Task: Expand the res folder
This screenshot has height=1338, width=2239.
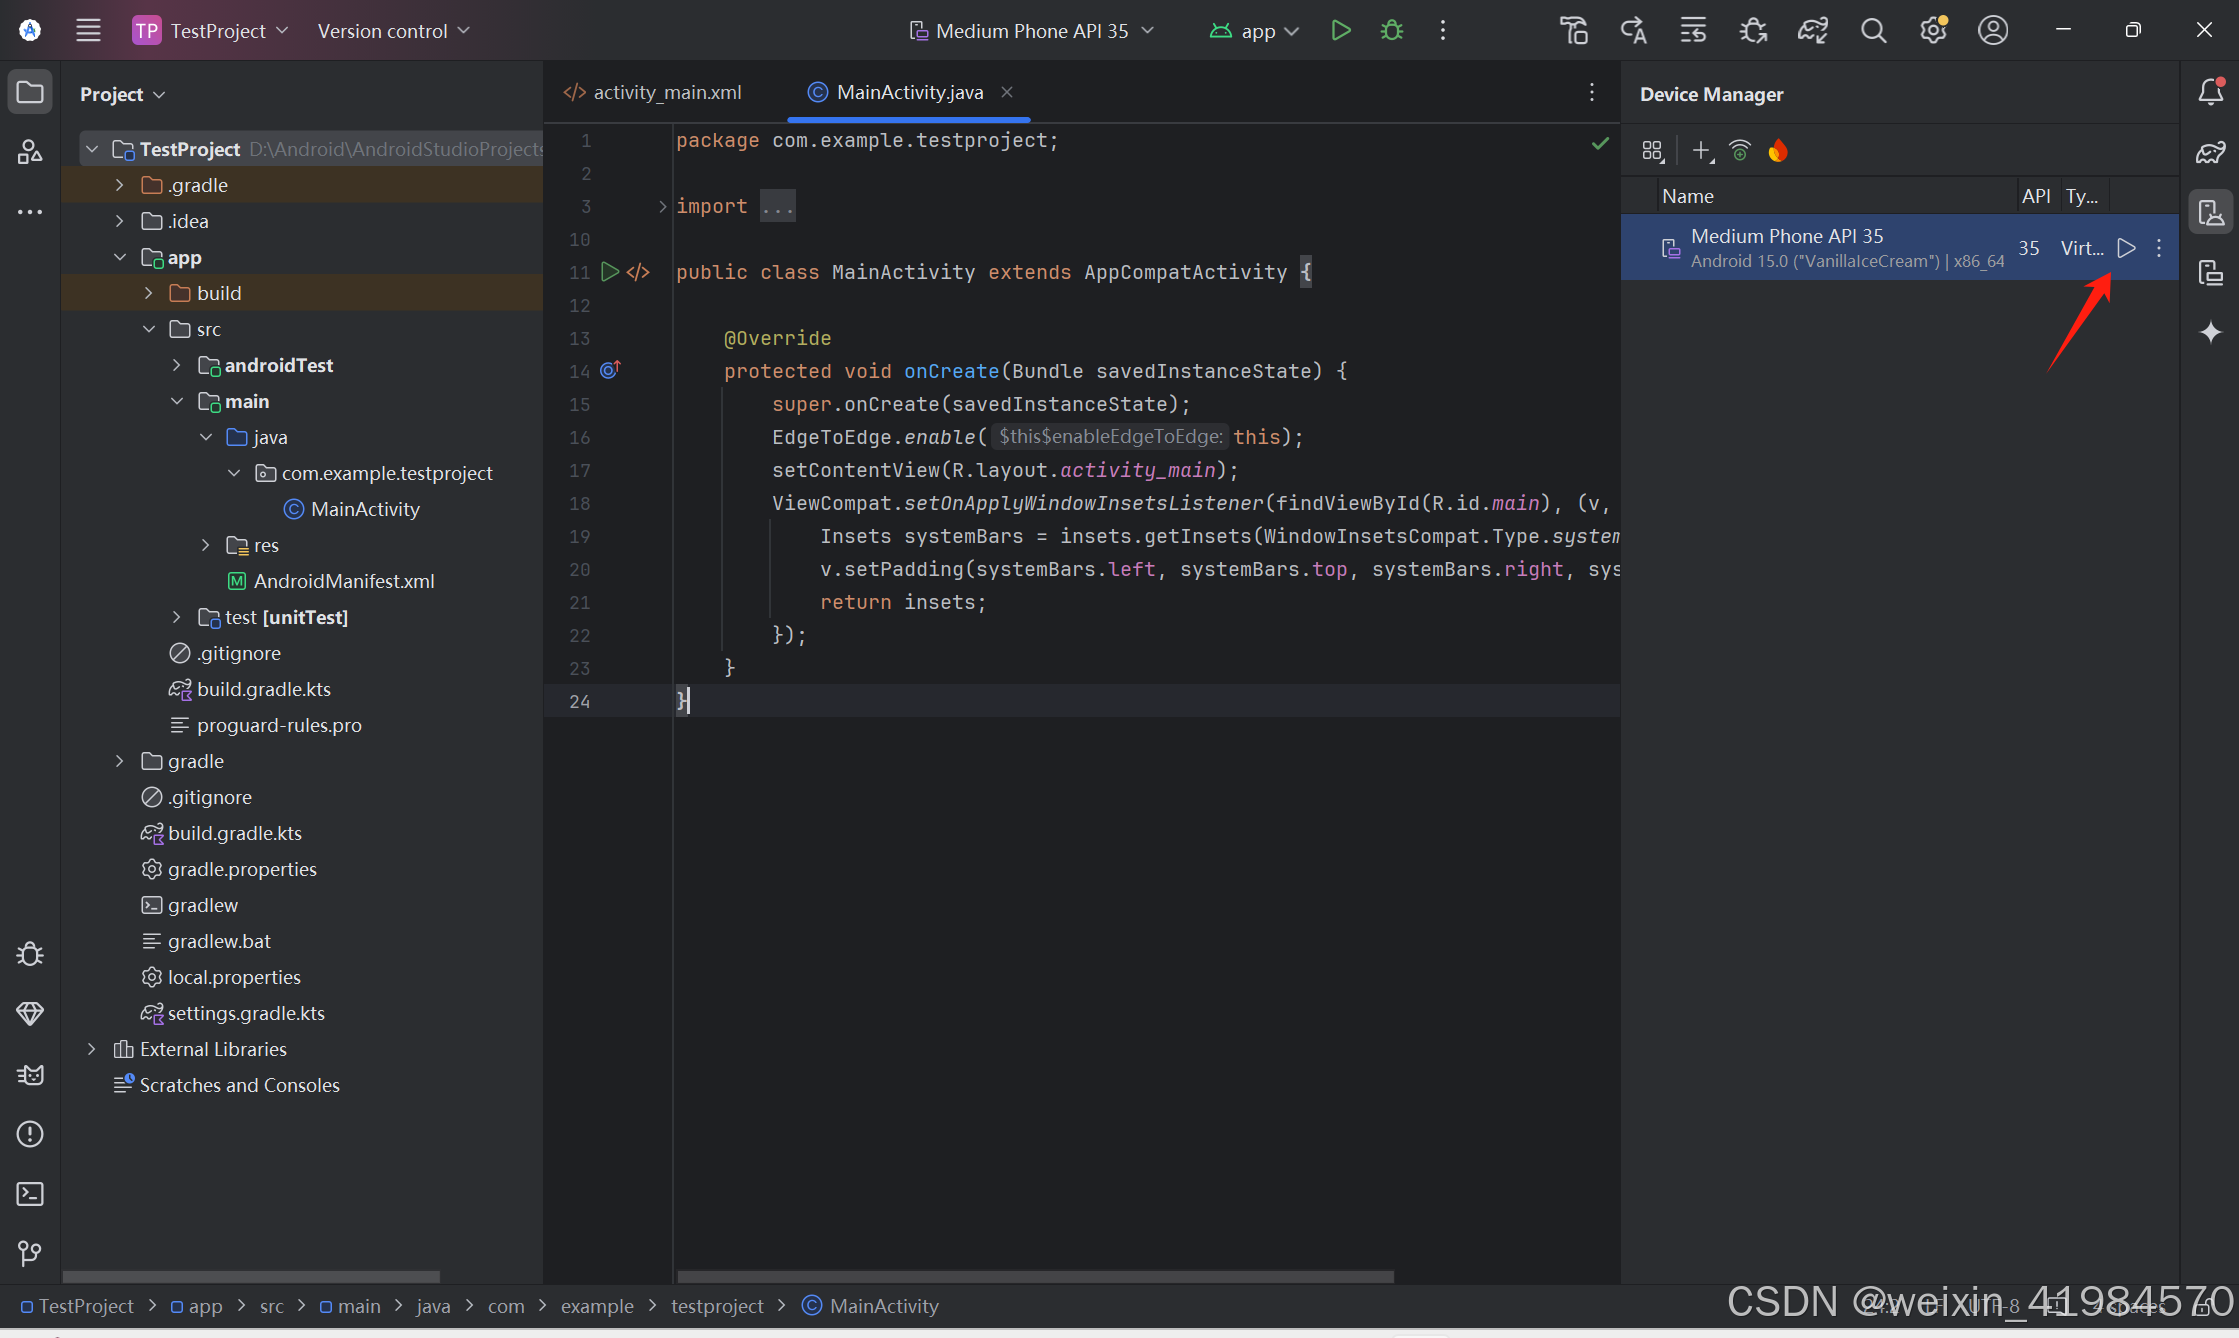Action: (206, 545)
